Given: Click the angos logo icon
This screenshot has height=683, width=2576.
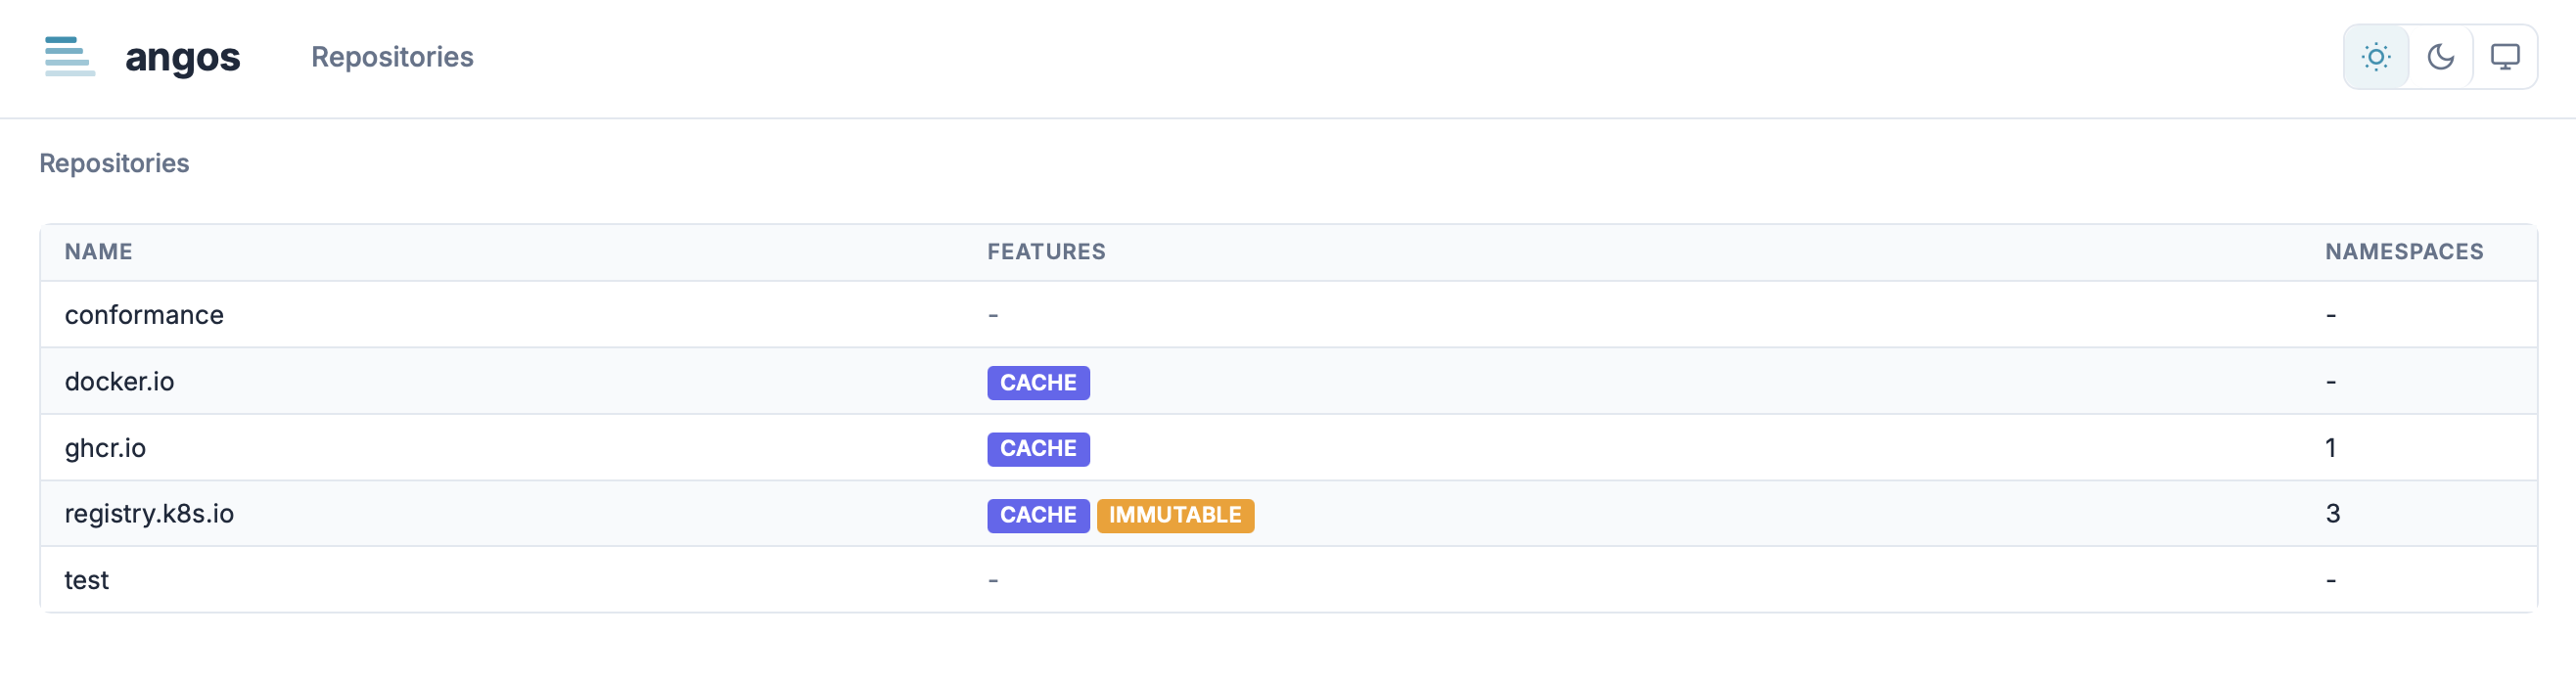Looking at the screenshot, I should (69, 57).
